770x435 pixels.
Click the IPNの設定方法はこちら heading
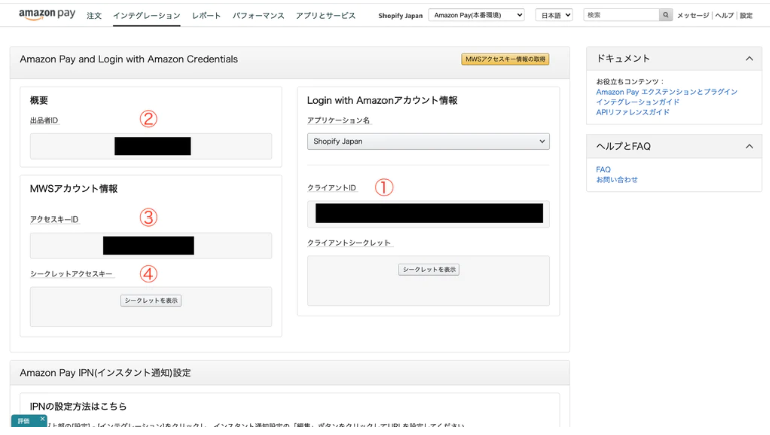78,407
